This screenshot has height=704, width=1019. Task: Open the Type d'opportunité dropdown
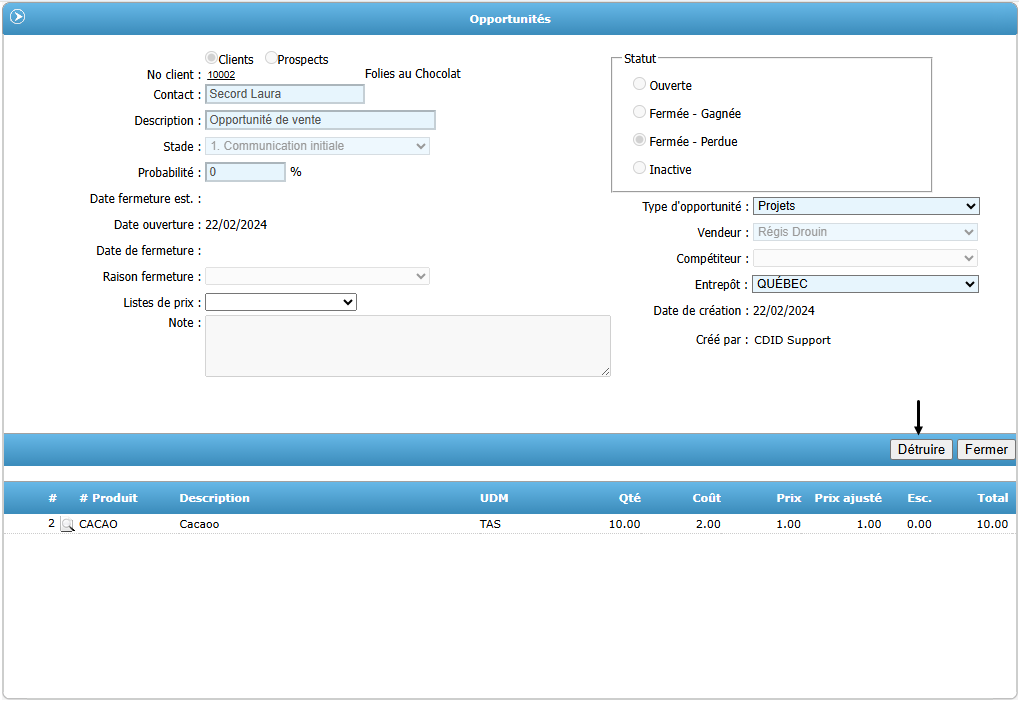tap(865, 206)
